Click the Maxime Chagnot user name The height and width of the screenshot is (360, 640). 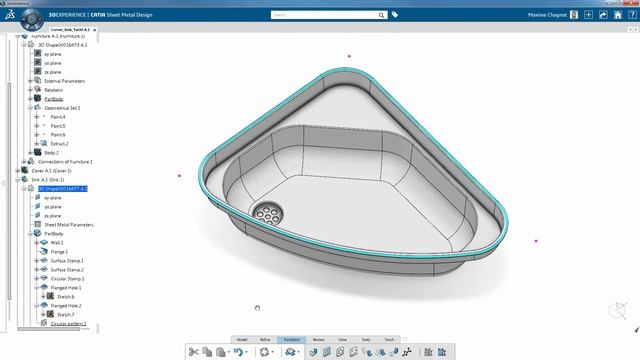pos(547,15)
